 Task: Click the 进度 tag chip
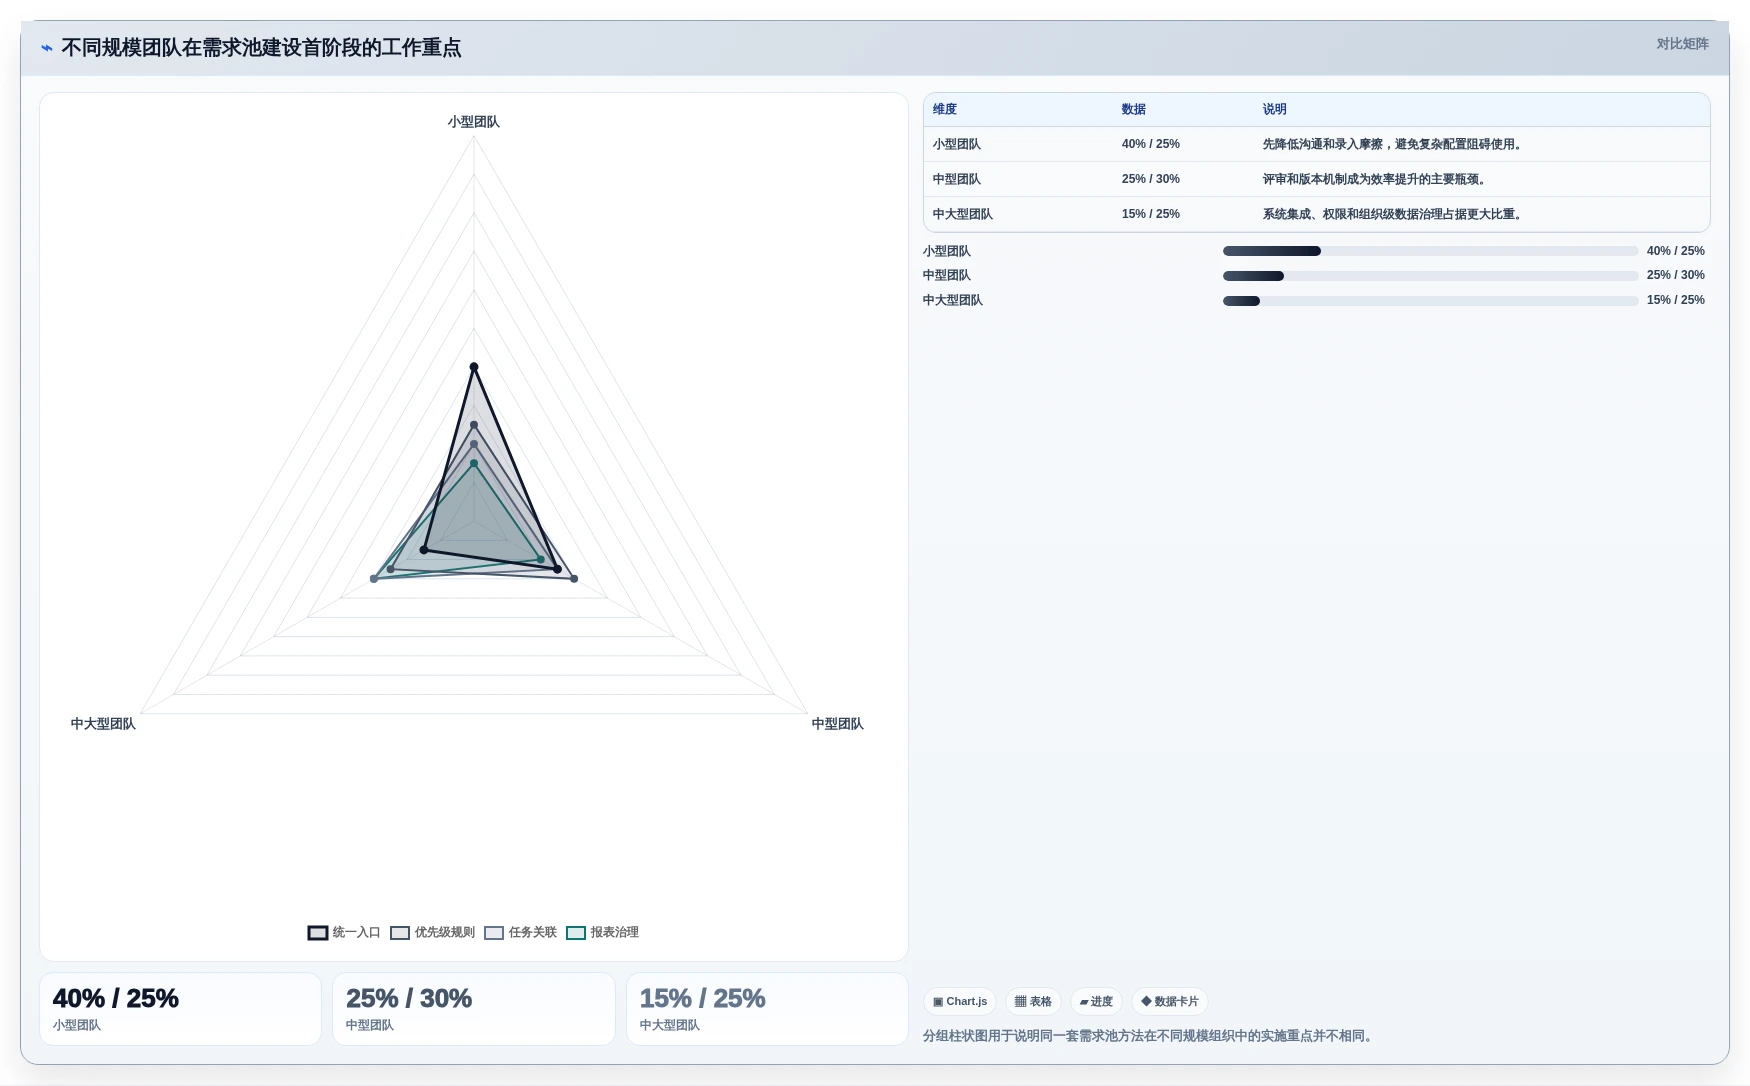coord(1096,1001)
